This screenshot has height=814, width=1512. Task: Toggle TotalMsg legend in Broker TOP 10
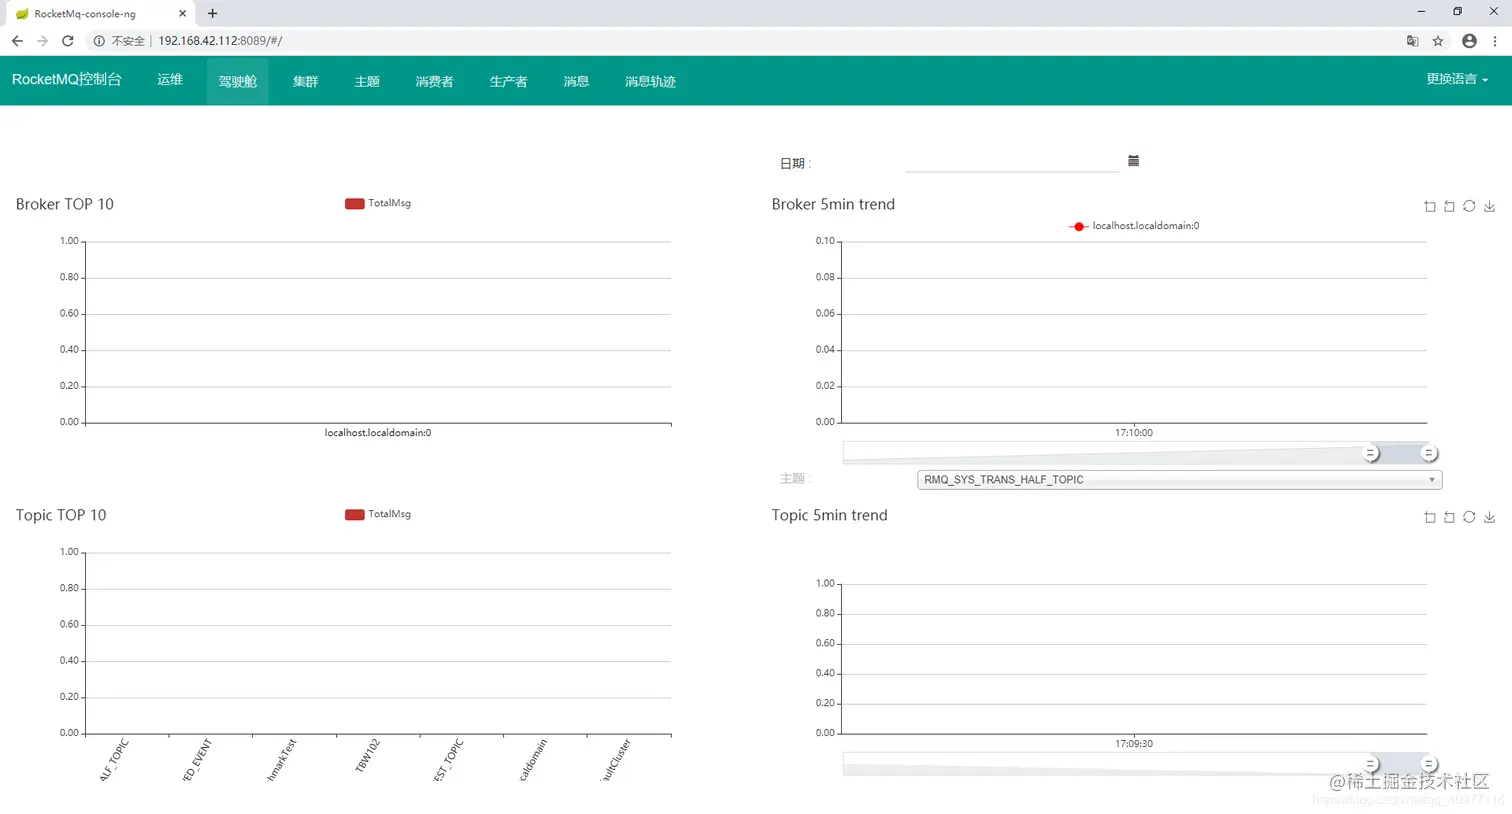pos(378,203)
